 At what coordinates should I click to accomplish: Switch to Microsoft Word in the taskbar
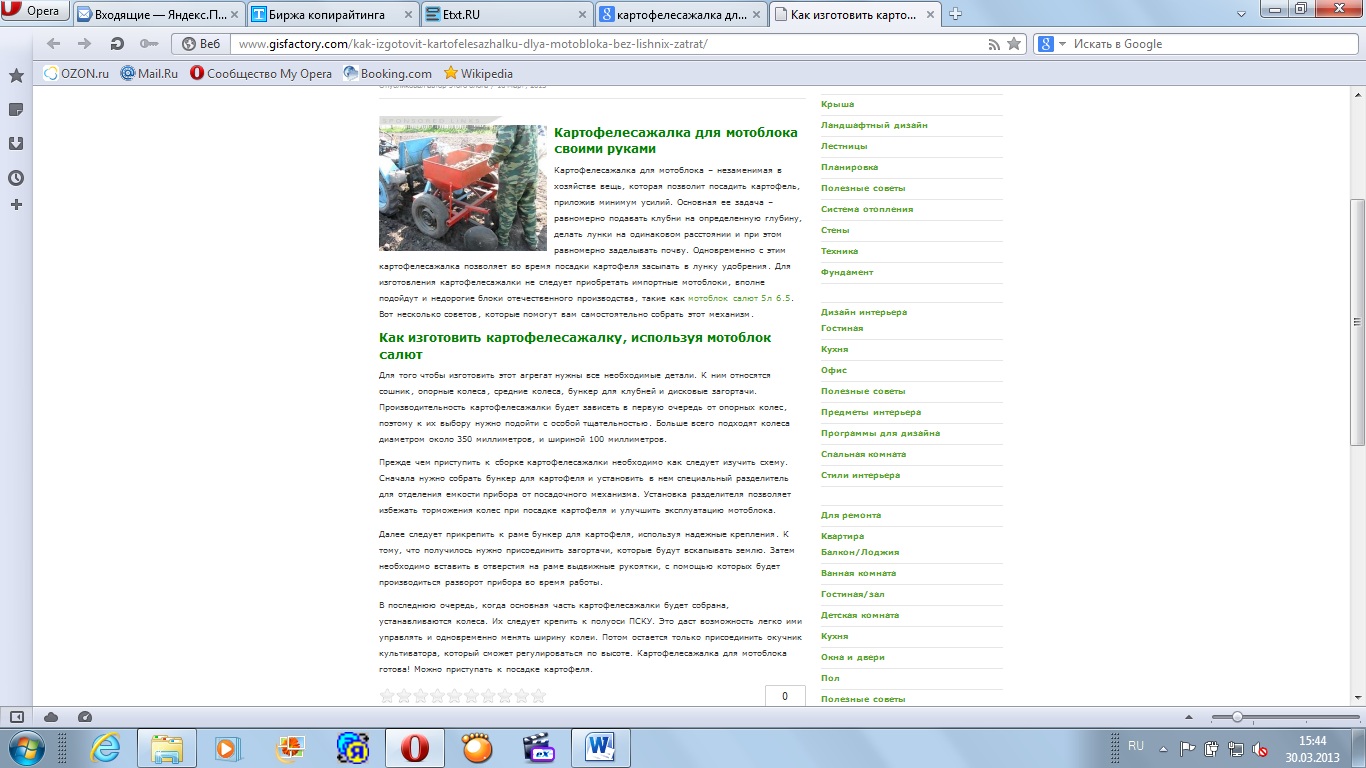(600, 748)
